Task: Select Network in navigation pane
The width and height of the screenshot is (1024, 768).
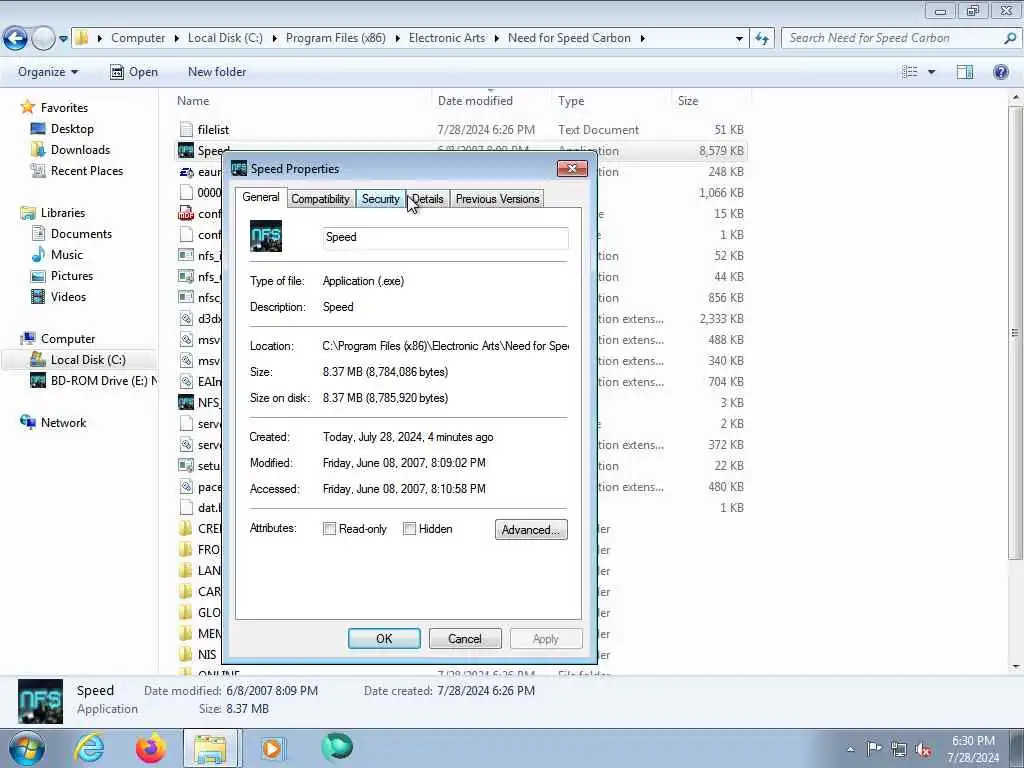Action: click(x=63, y=423)
